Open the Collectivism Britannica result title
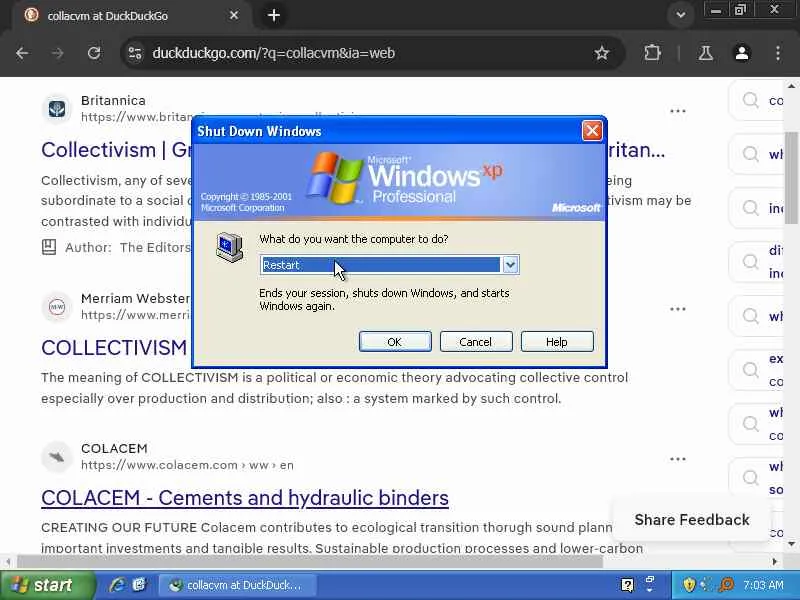Image resolution: width=800 pixels, height=600 pixels. pyautogui.click(x=116, y=150)
